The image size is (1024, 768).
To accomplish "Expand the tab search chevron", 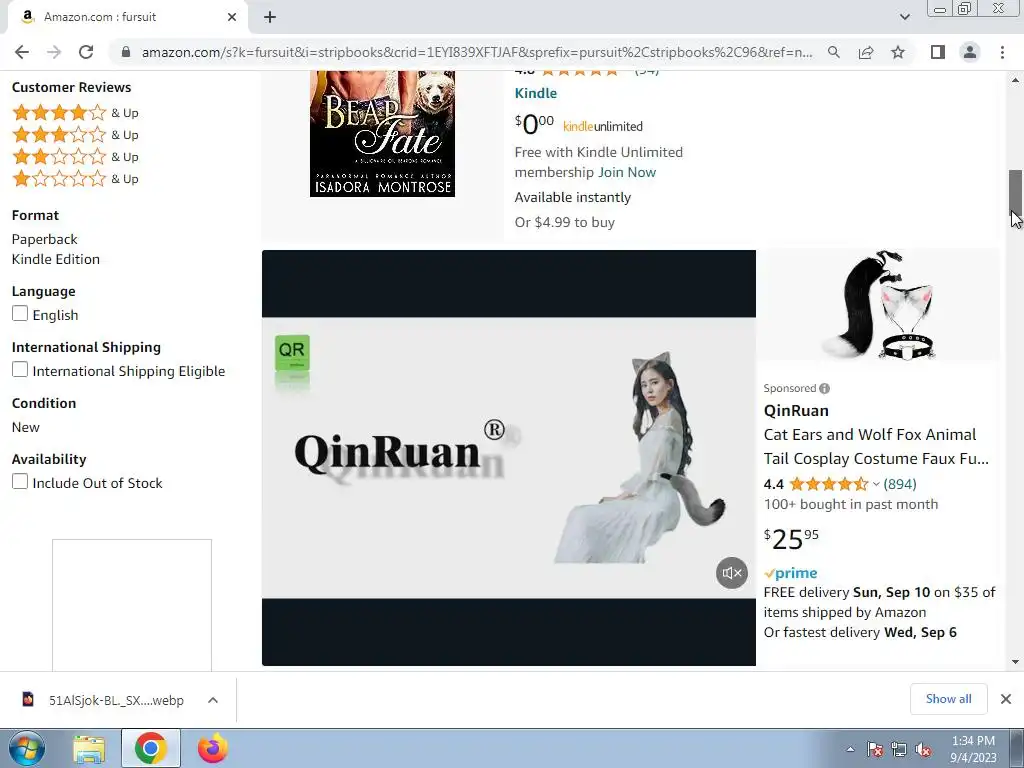I will [x=904, y=17].
